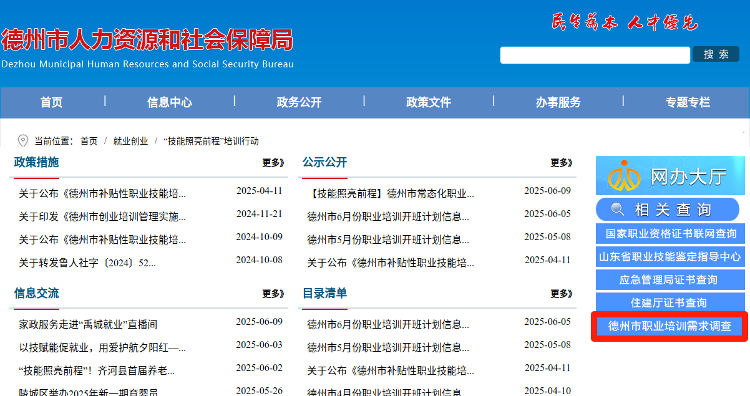Expand 更多 for 目录清单 section
The height and width of the screenshot is (396, 750).
[562, 294]
